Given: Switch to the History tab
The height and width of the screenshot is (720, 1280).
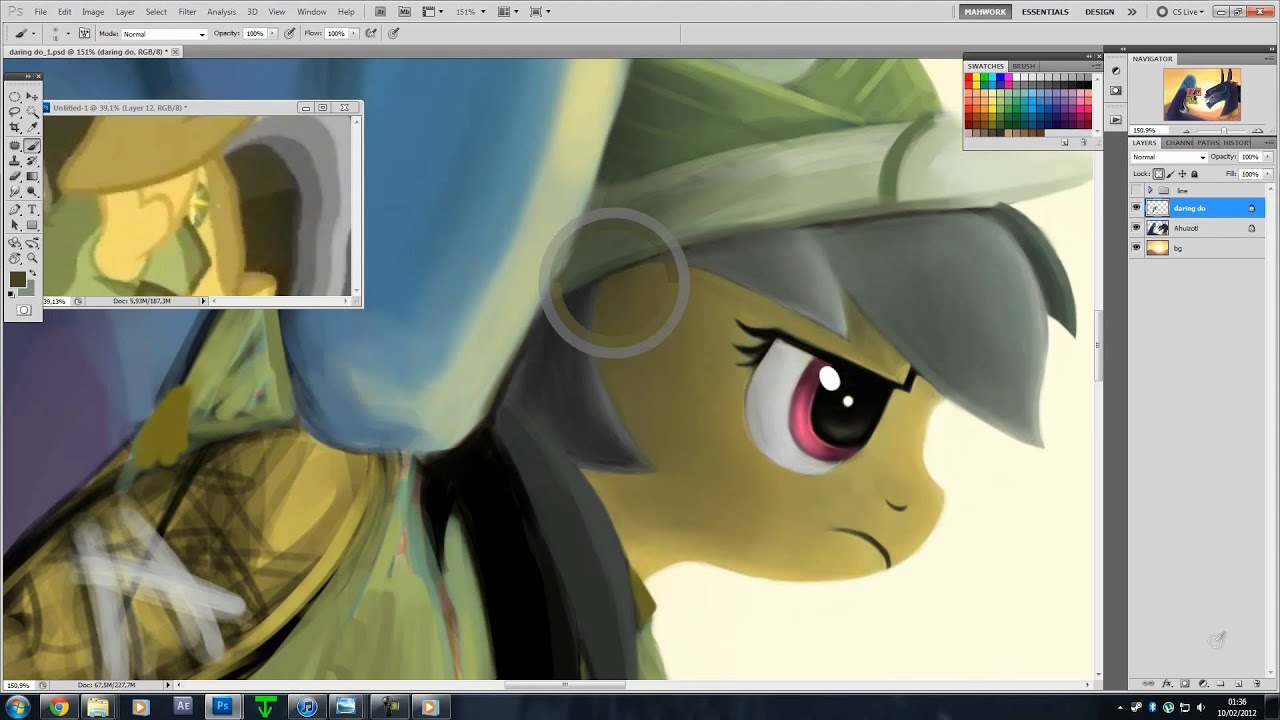Looking at the screenshot, I should (x=1237, y=143).
